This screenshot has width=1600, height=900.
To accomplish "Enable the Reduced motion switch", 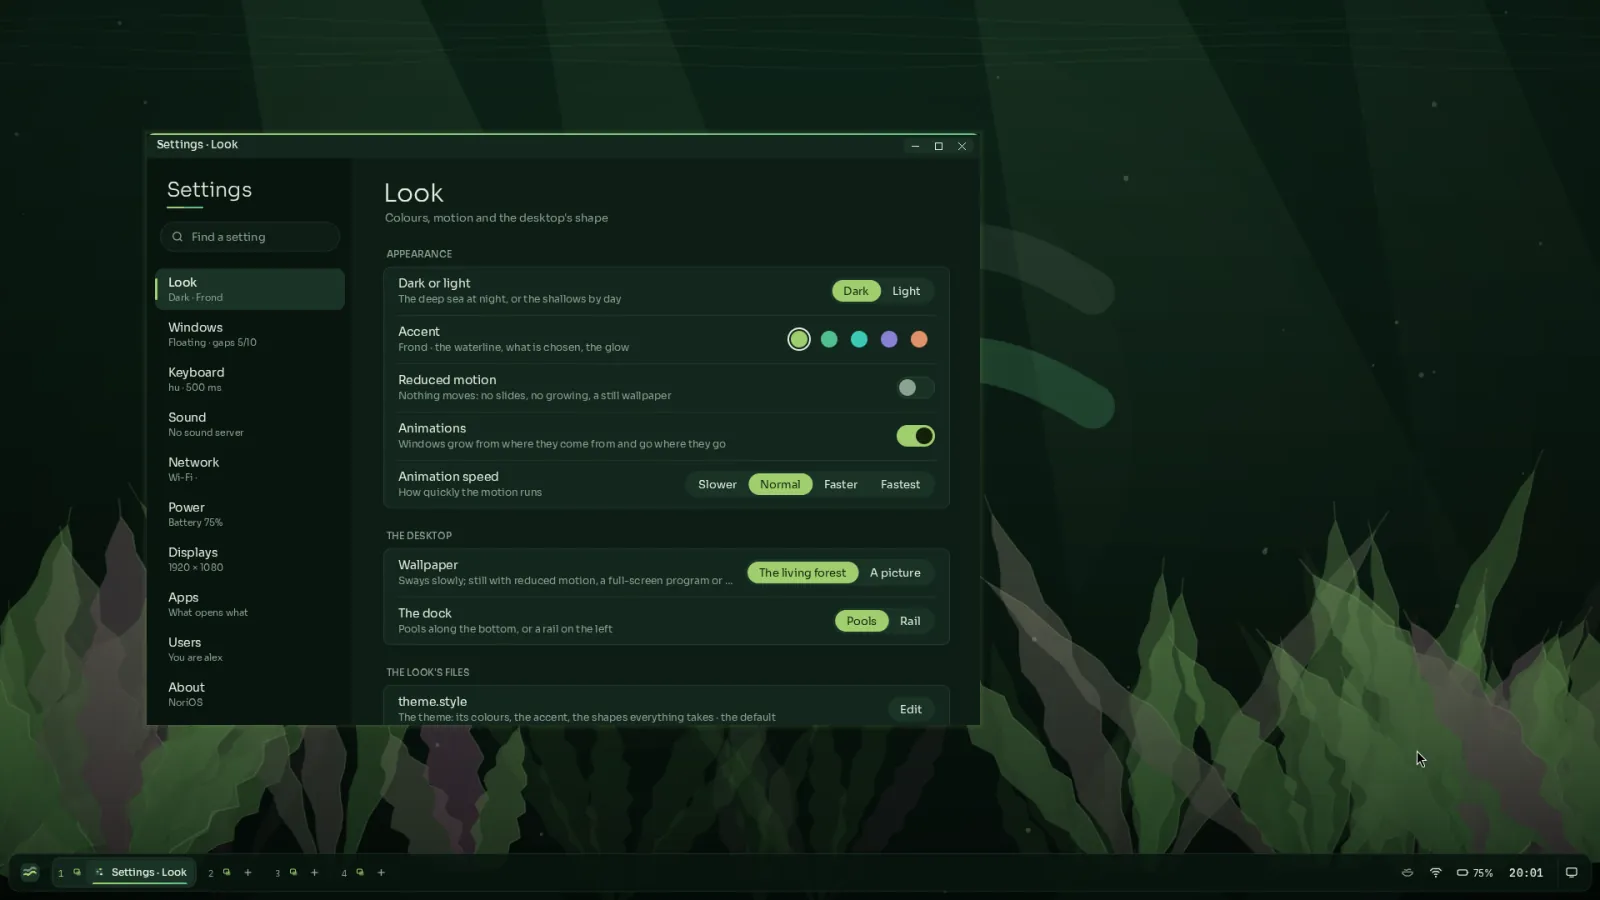I will [915, 388].
